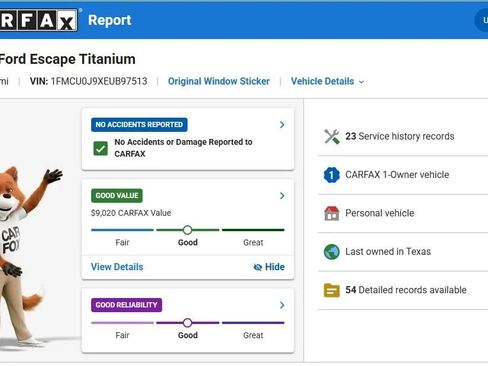
Task: Expand the Good Reliability card chevron
Action: point(282,305)
